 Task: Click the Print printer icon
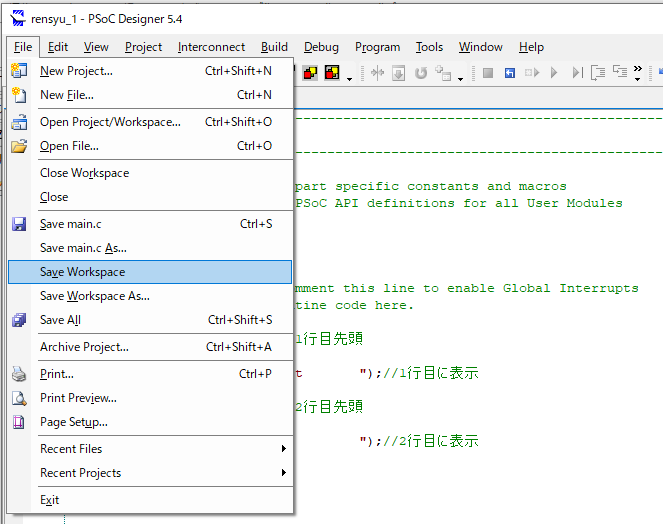[x=19, y=374]
